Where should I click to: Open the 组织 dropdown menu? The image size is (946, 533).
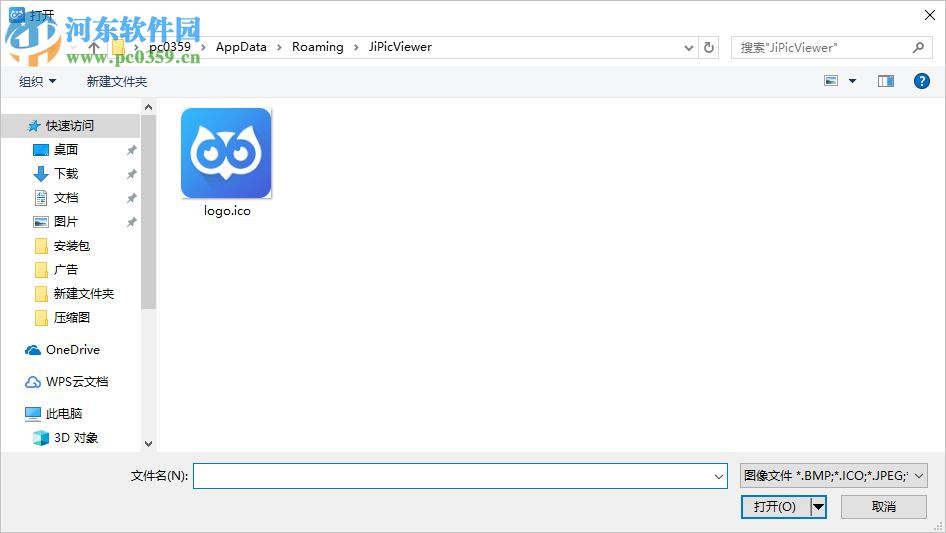point(37,81)
